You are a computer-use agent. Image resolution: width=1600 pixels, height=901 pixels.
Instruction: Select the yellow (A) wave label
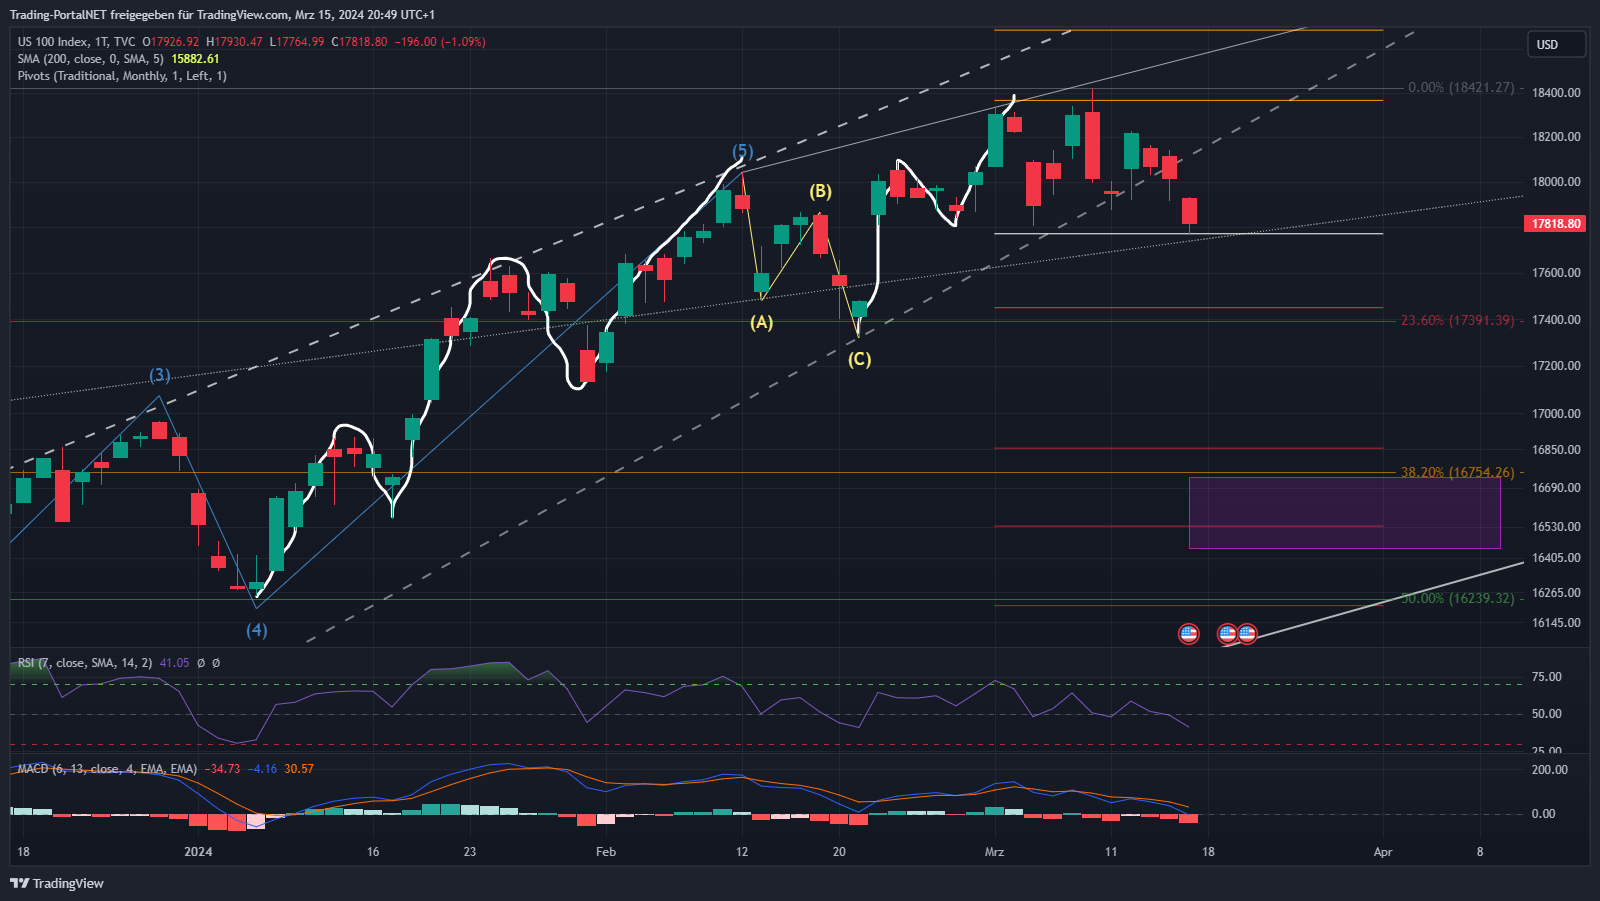762,322
